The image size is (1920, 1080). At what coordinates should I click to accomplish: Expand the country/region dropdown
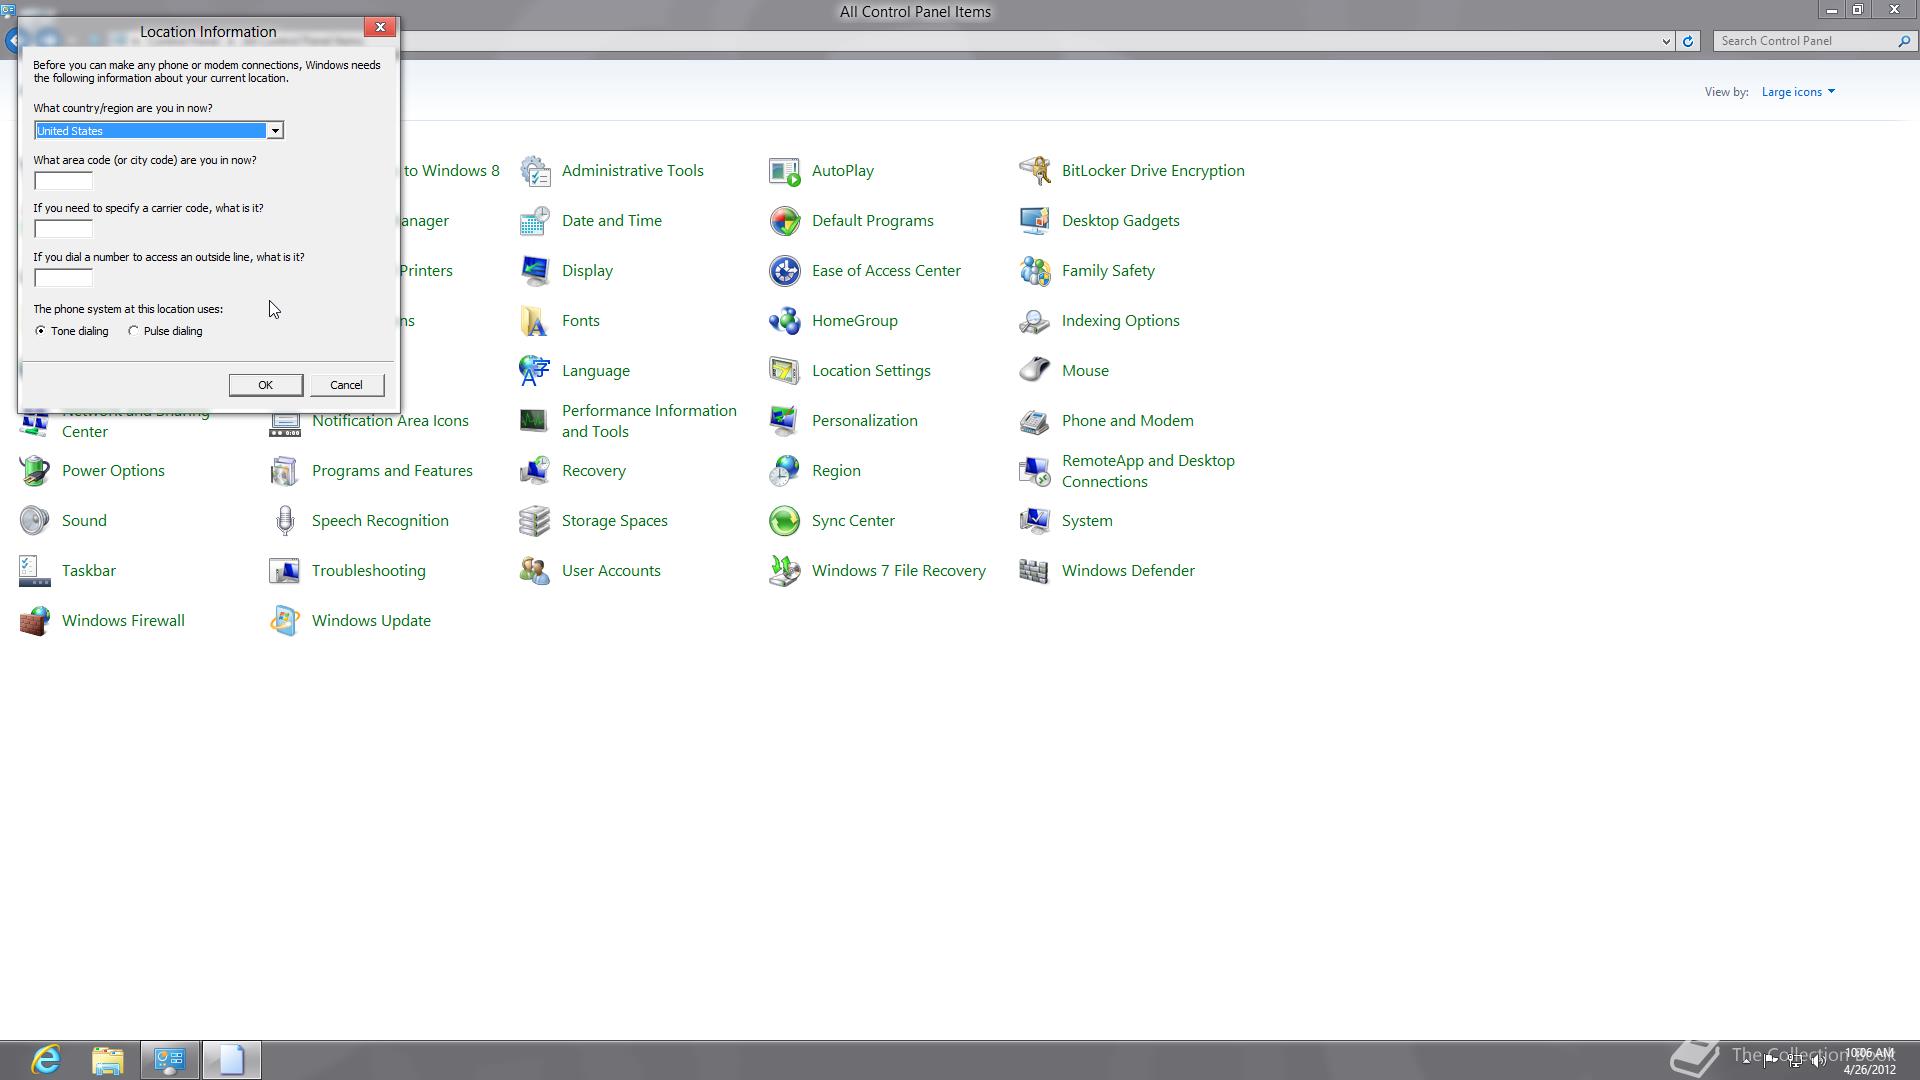tap(274, 131)
